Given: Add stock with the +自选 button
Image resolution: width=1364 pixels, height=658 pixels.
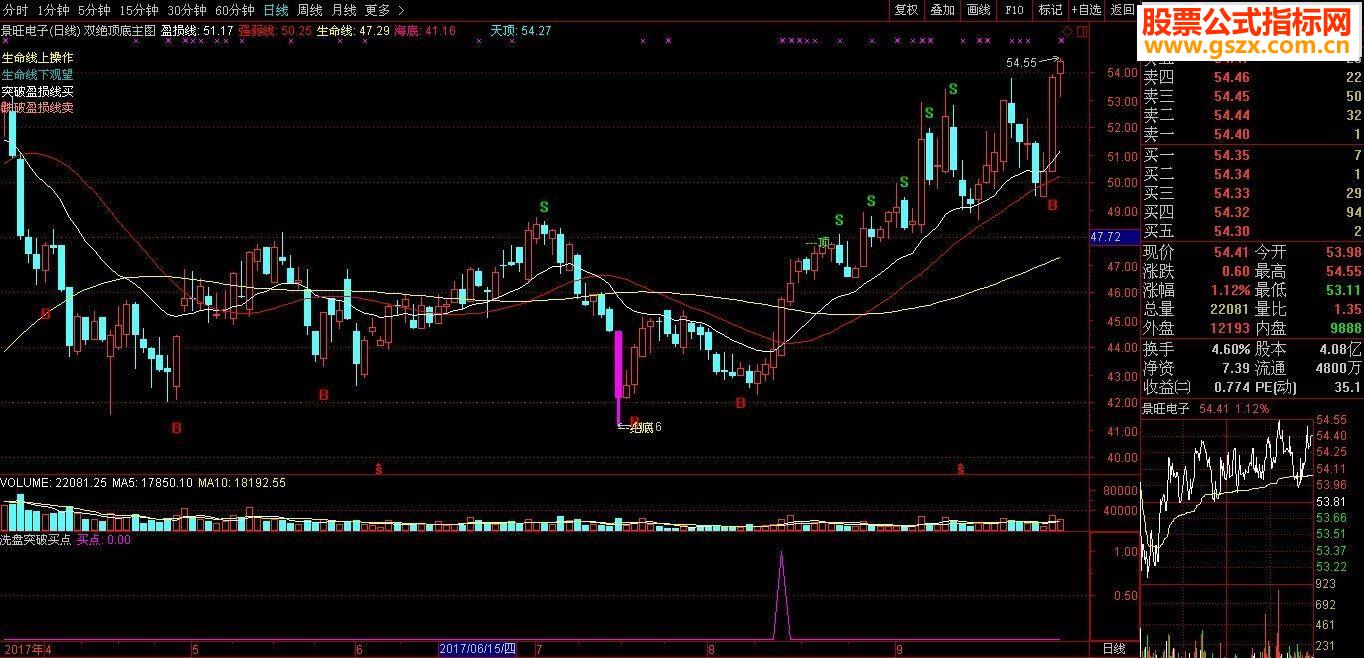Looking at the screenshot, I should pos(1086,10).
